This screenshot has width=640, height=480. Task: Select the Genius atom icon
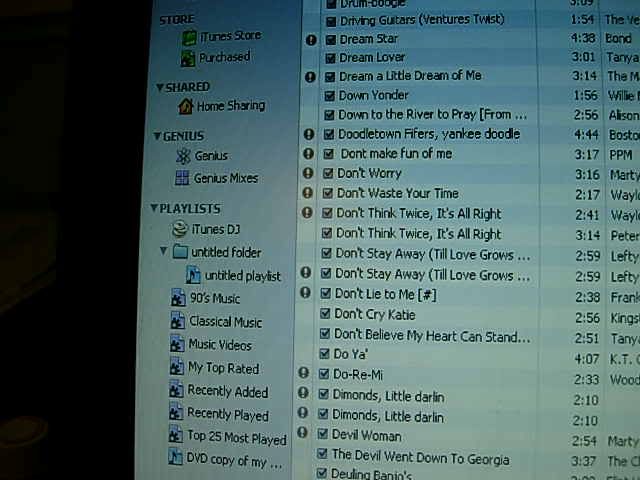click(x=183, y=156)
